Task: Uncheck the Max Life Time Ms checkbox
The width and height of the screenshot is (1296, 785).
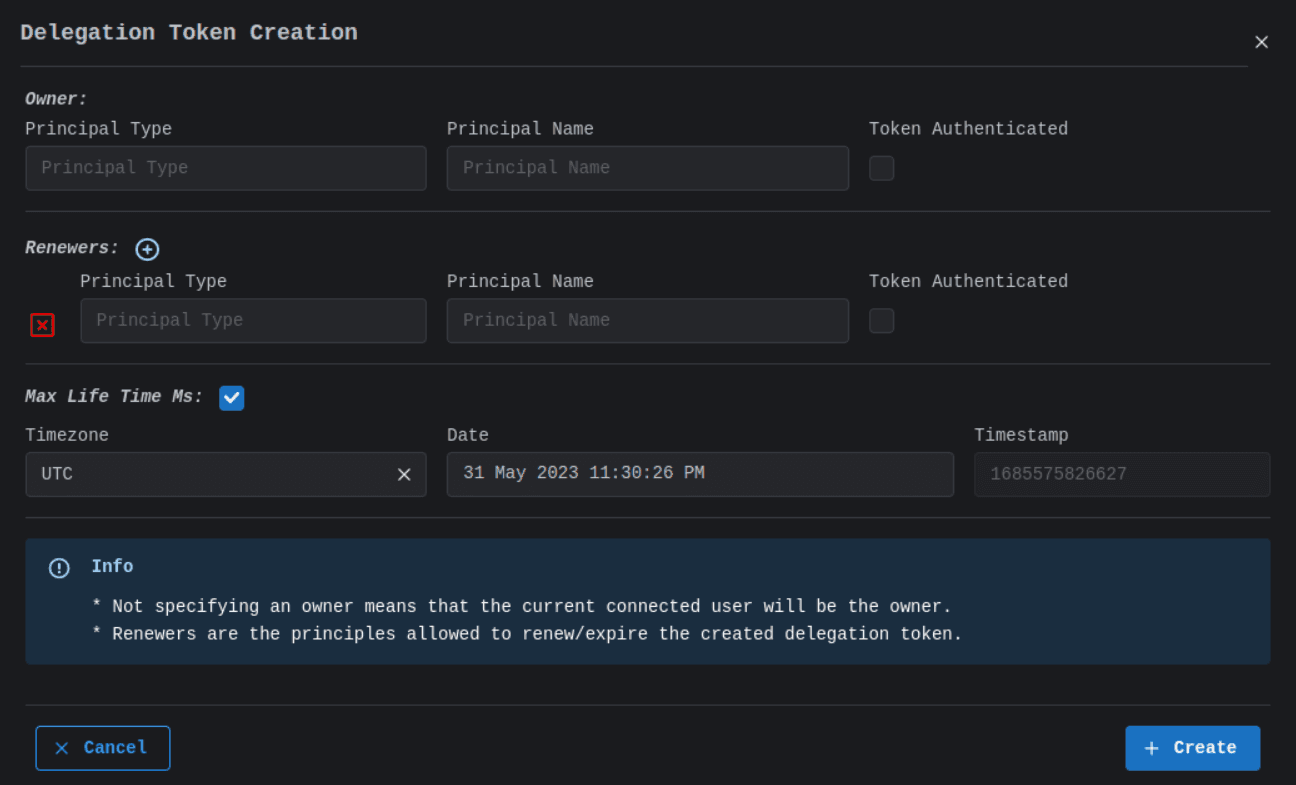Action: point(231,398)
